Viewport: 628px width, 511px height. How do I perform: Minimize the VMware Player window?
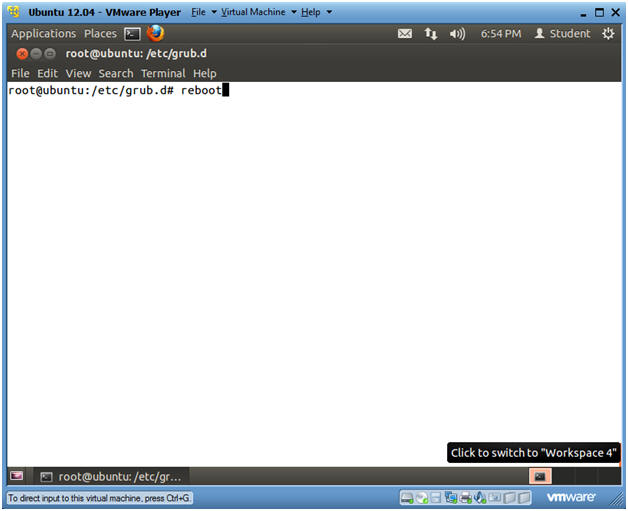point(583,13)
